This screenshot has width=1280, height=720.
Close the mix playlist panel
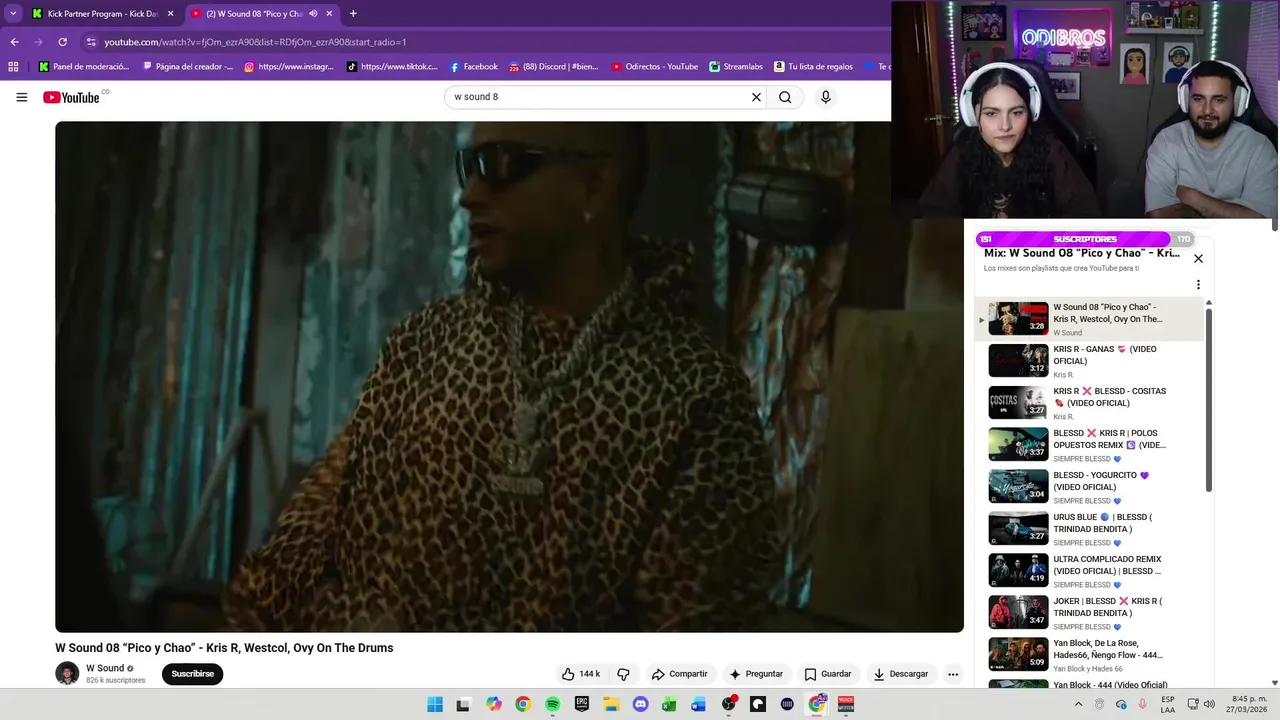point(1198,258)
